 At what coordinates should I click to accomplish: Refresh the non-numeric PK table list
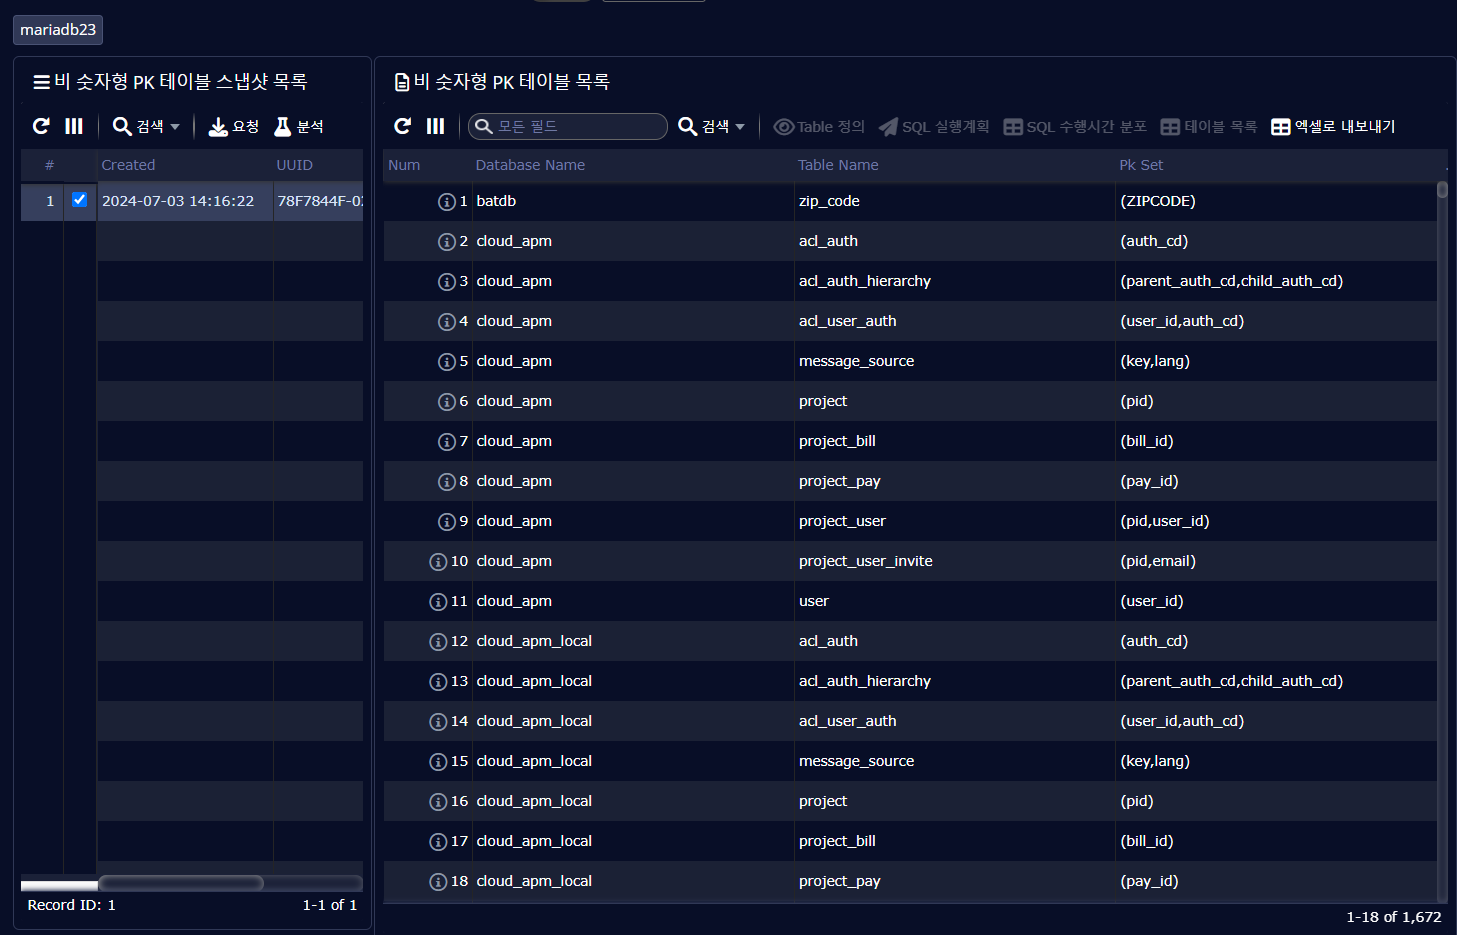403,126
